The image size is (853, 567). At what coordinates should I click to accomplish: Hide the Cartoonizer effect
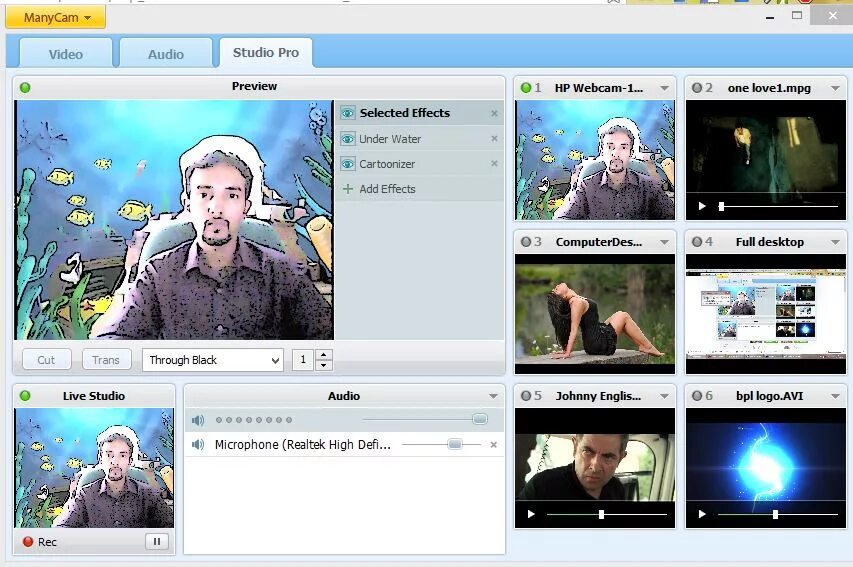coord(347,164)
